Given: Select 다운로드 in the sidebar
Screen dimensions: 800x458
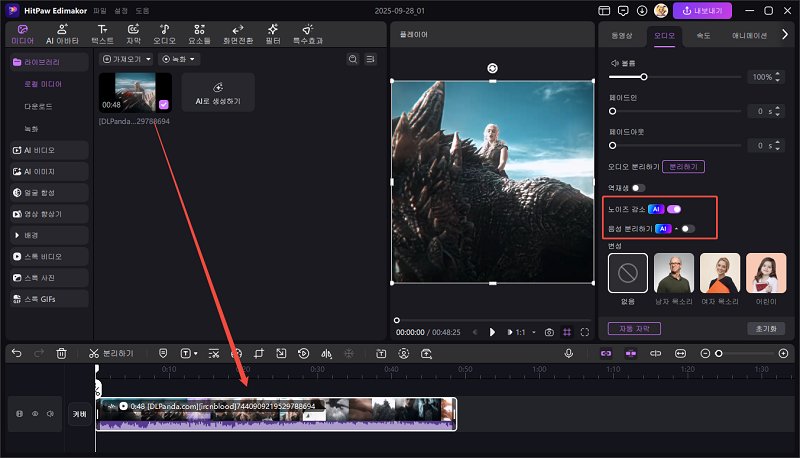Looking at the screenshot, I should (x=38, y=106).
